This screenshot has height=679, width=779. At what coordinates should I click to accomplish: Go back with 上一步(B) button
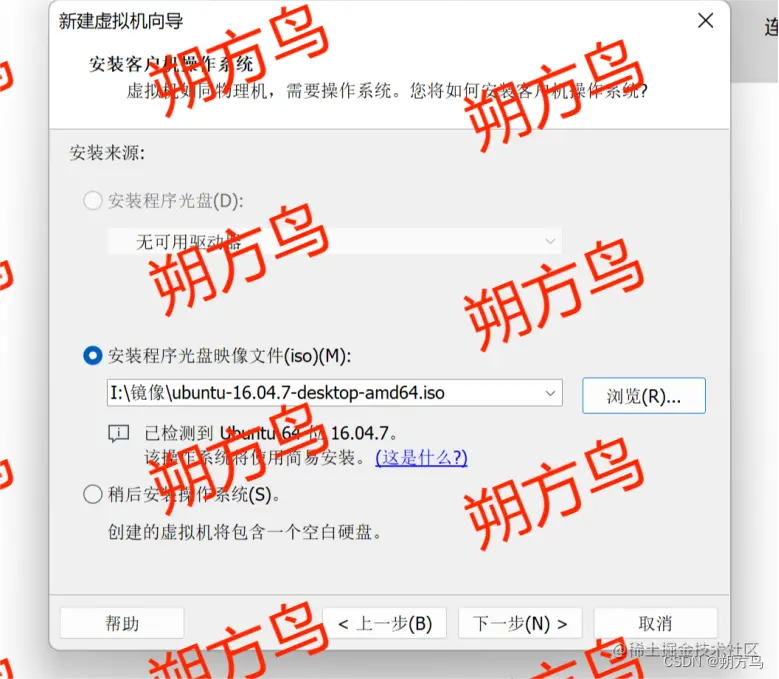tap(385, 623)
